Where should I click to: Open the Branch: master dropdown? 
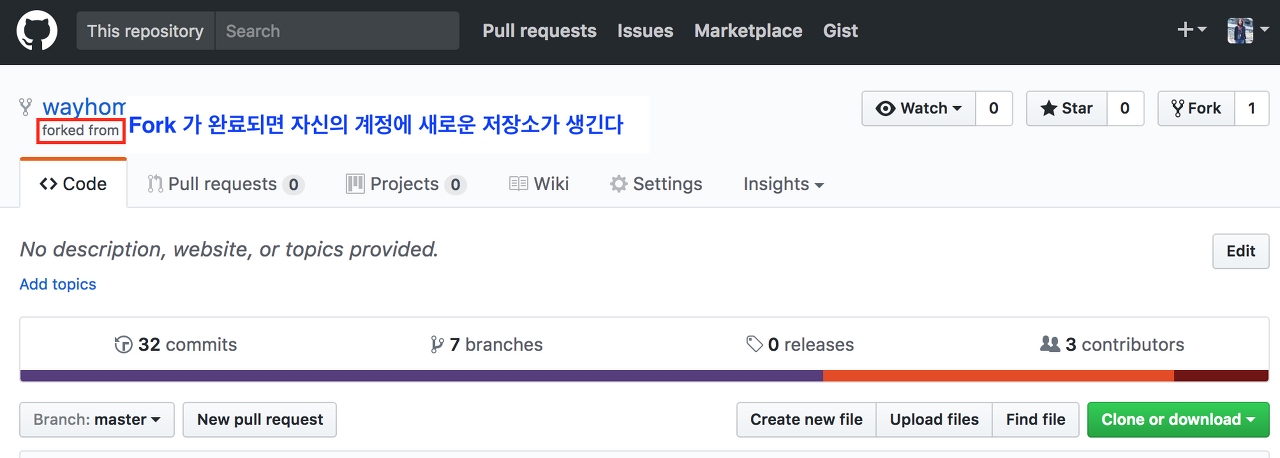pyautogui.click(x=97, y=420)
